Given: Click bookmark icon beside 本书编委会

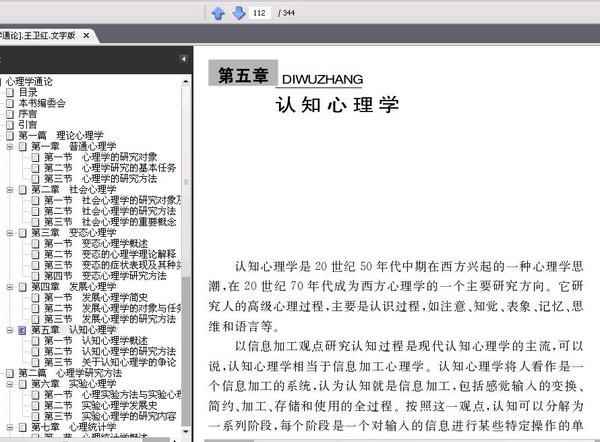Looking at the screenshot, I should [x=10, y=103].
